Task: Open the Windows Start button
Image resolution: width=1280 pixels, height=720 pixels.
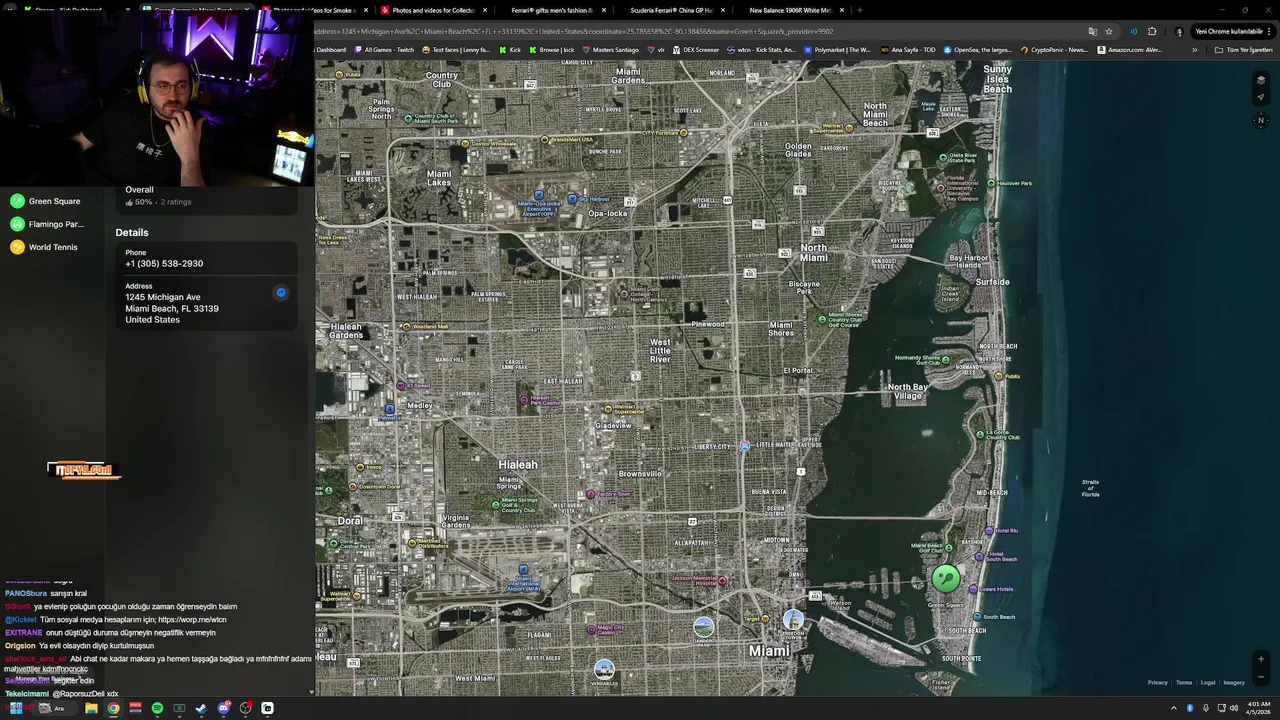Action: 16,708
